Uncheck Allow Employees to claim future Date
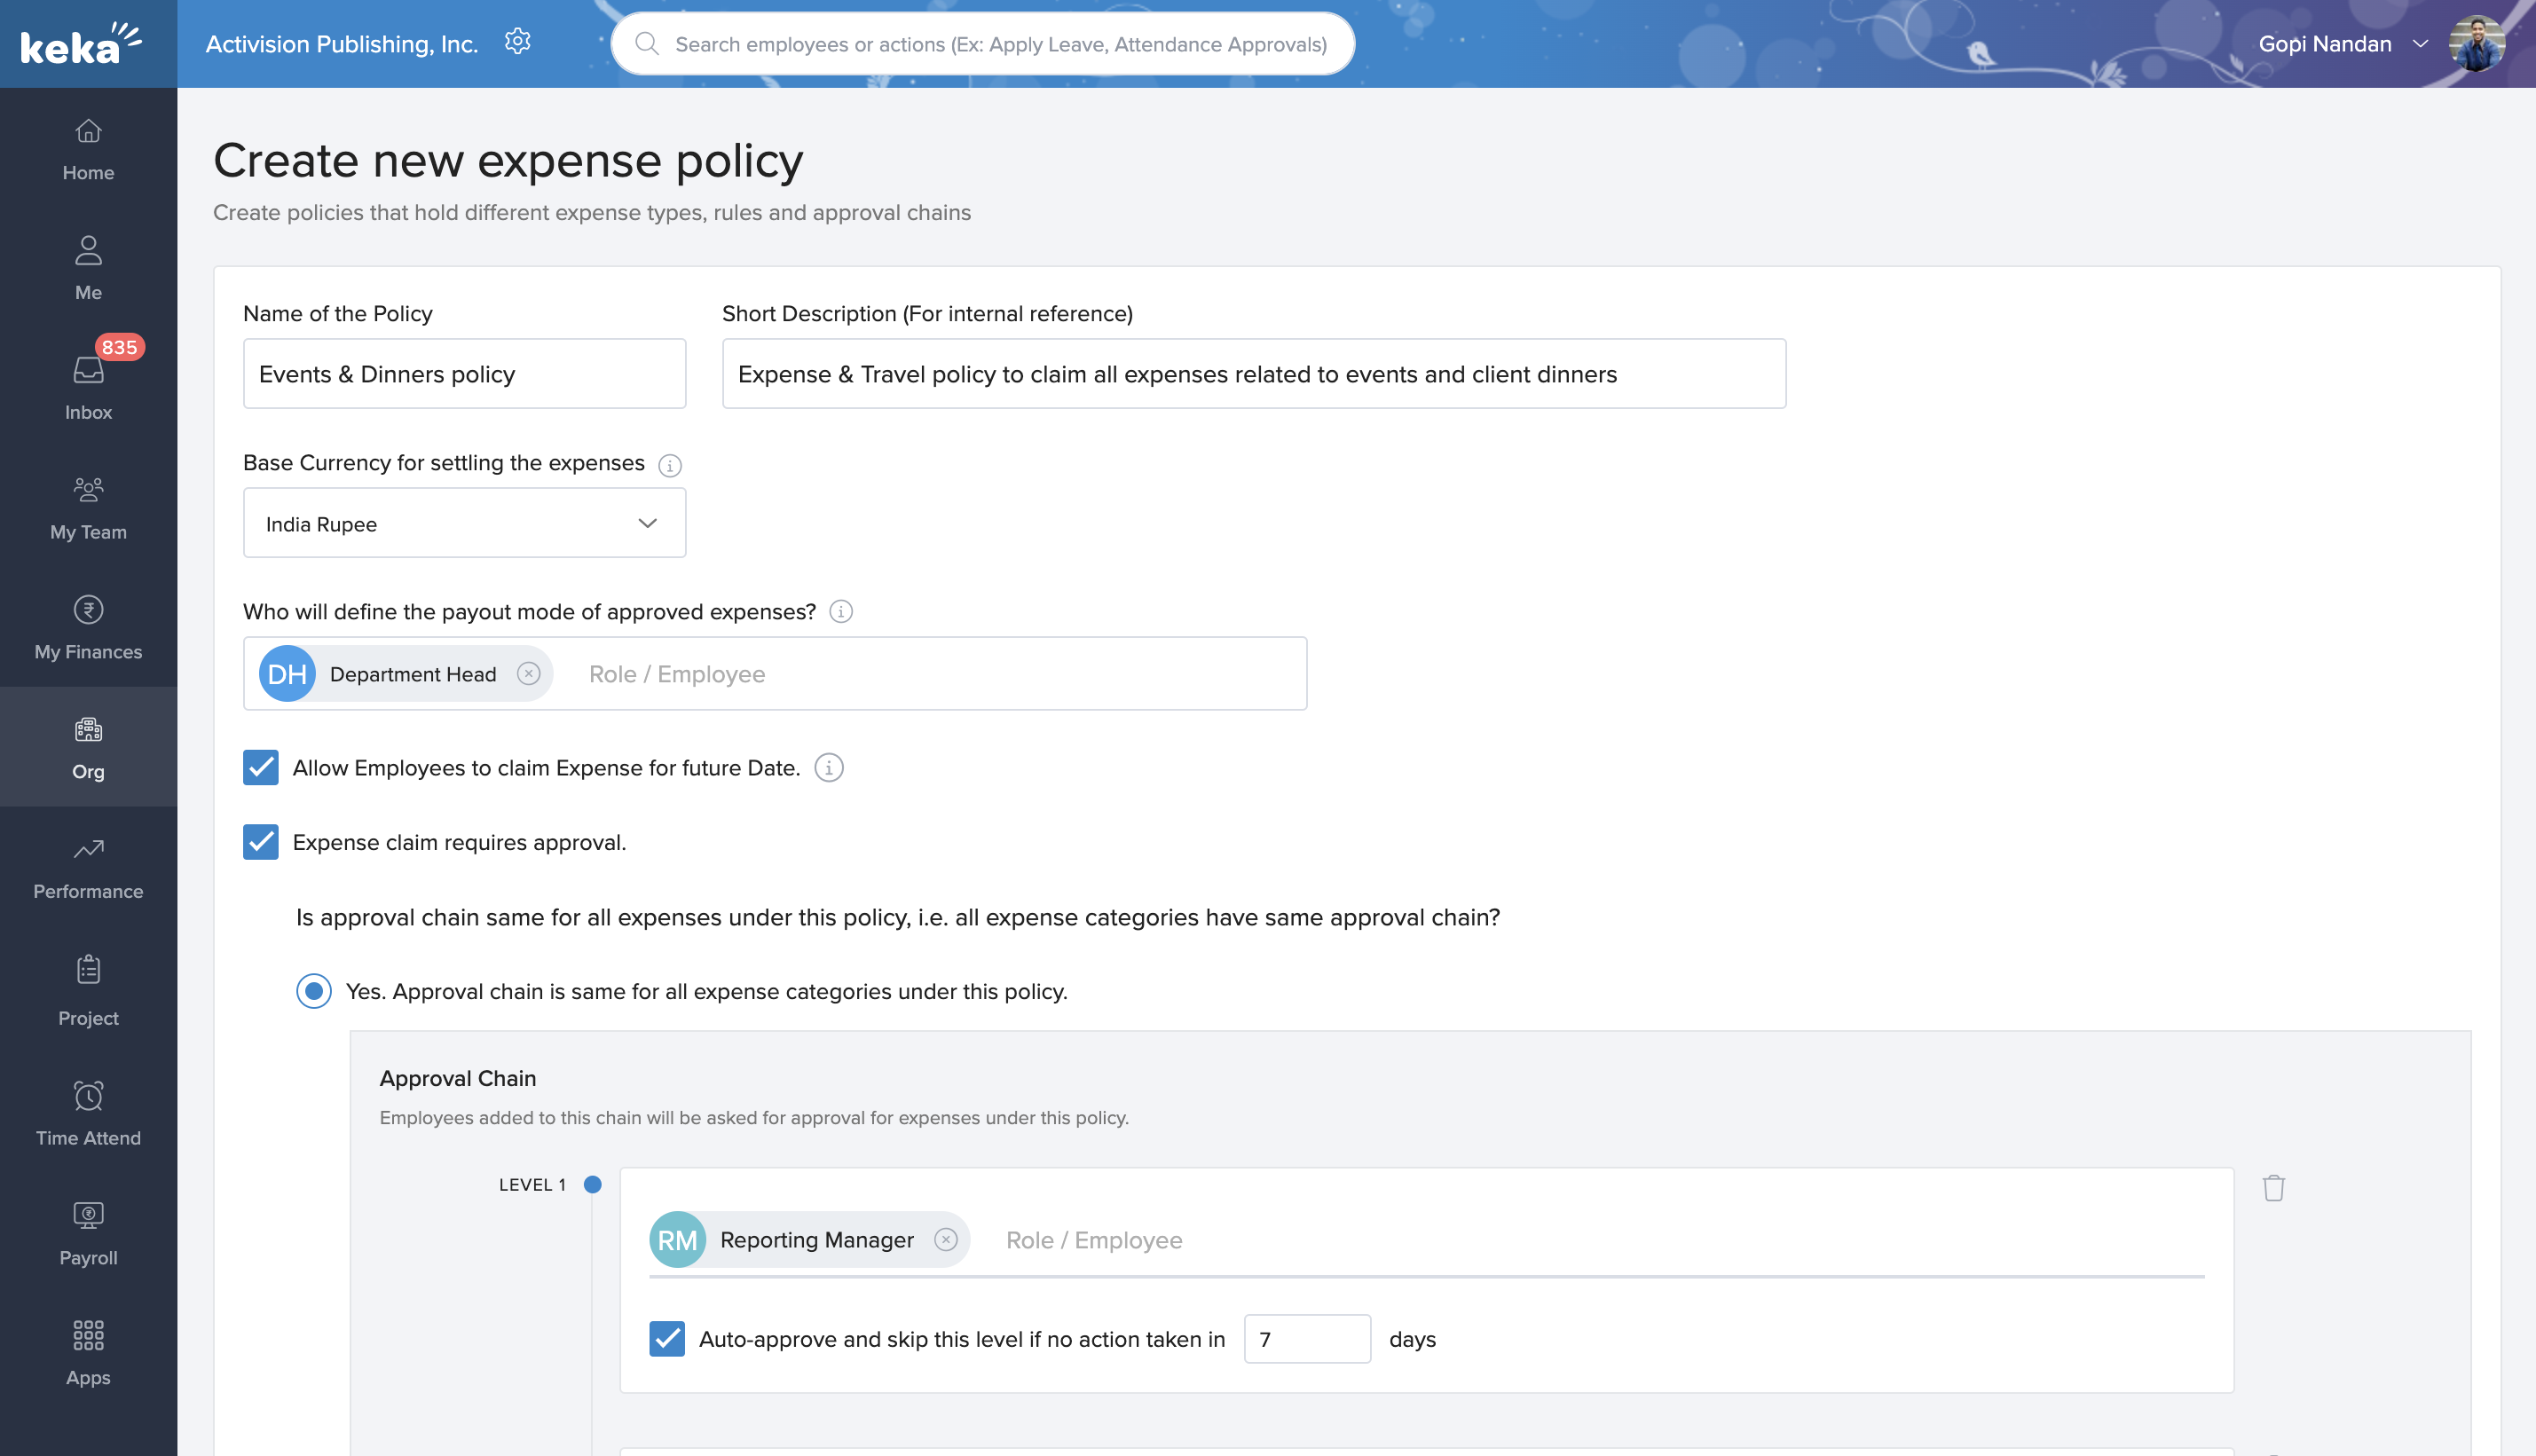The image size is (2536, 1456). [x=261, y=768]
